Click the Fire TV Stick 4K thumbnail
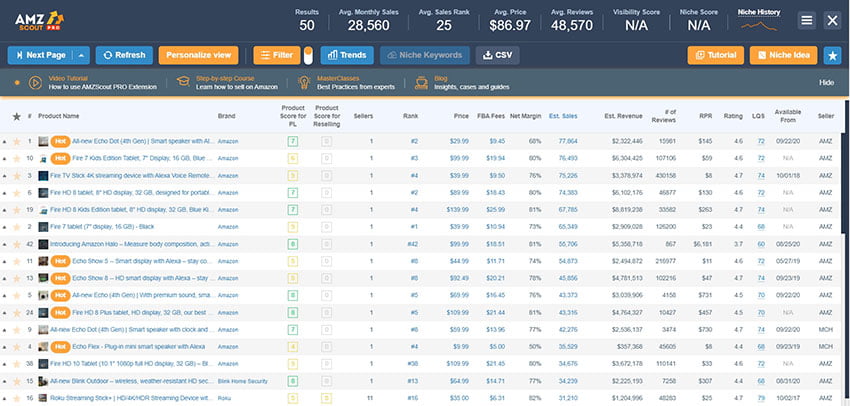 tap(43, 176)
